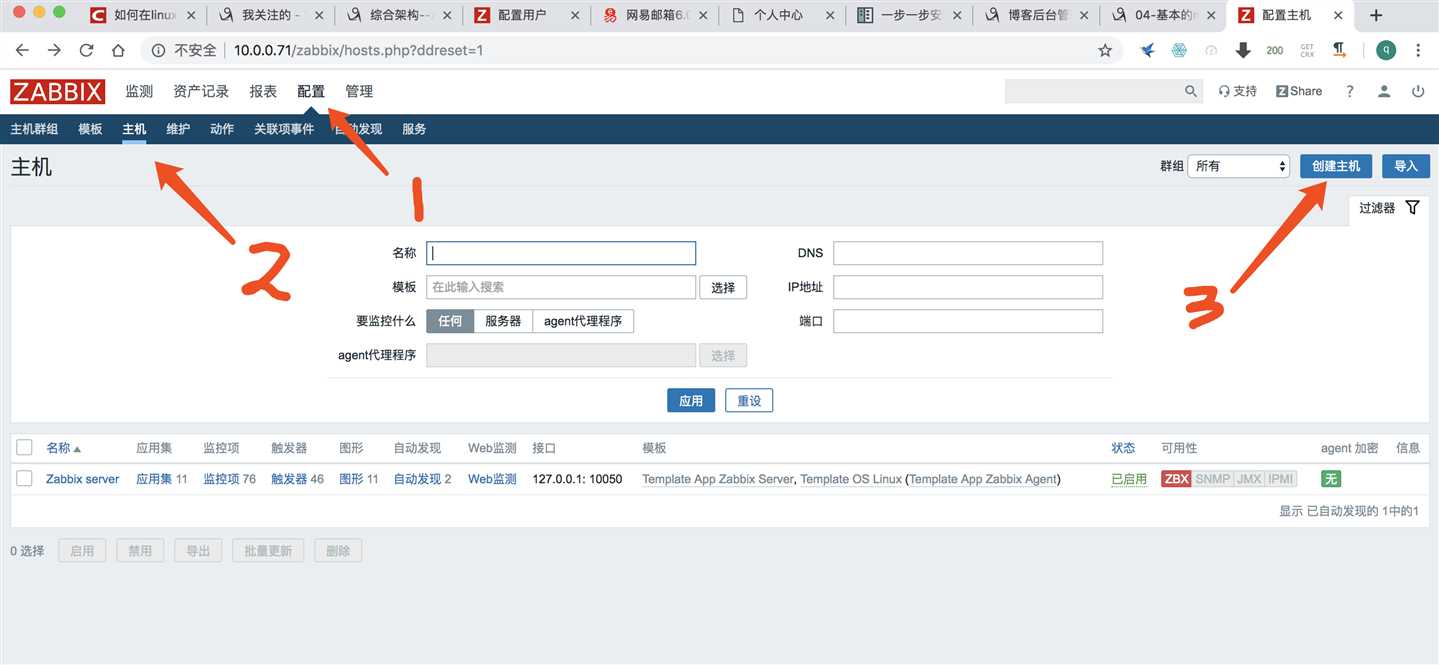1439x665 pixels.
Task: Click the black download arrow extension icon
Action: tap(1243, 50)
